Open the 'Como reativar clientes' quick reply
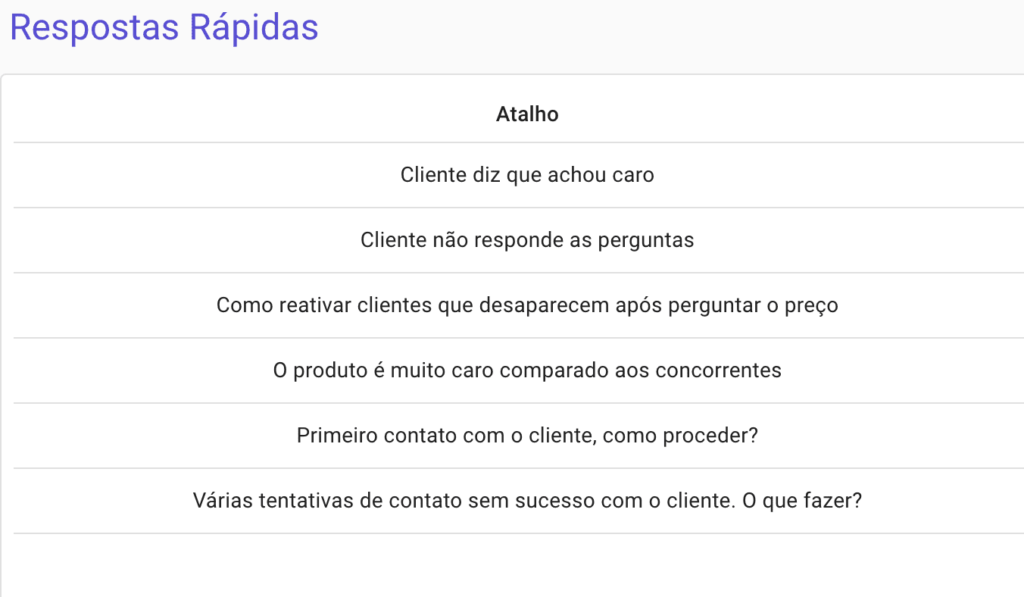1024x597 pixels. pos(527,305)
